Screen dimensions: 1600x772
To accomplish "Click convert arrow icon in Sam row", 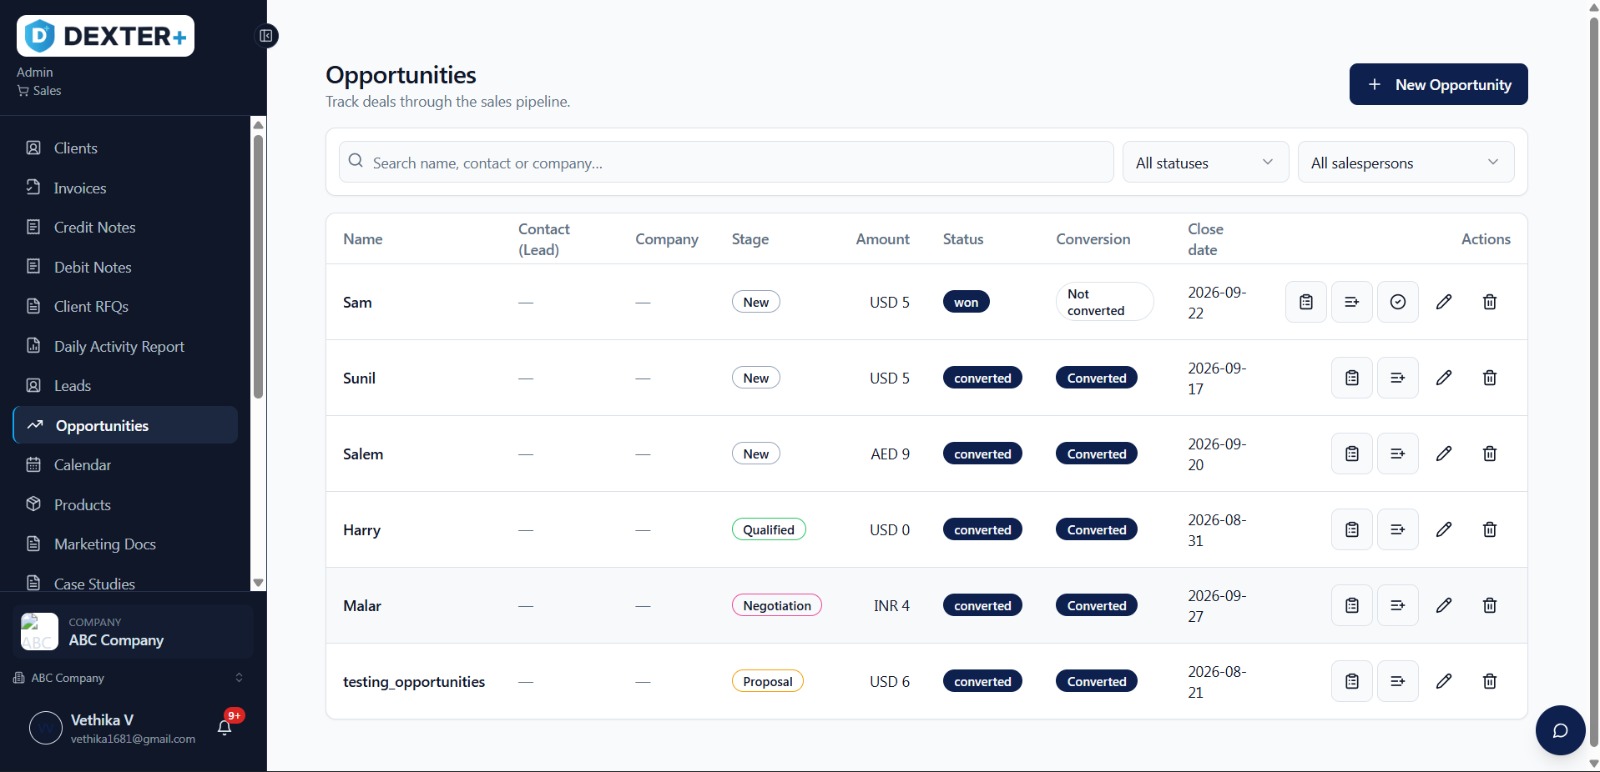I will (x=1352, y=302).
